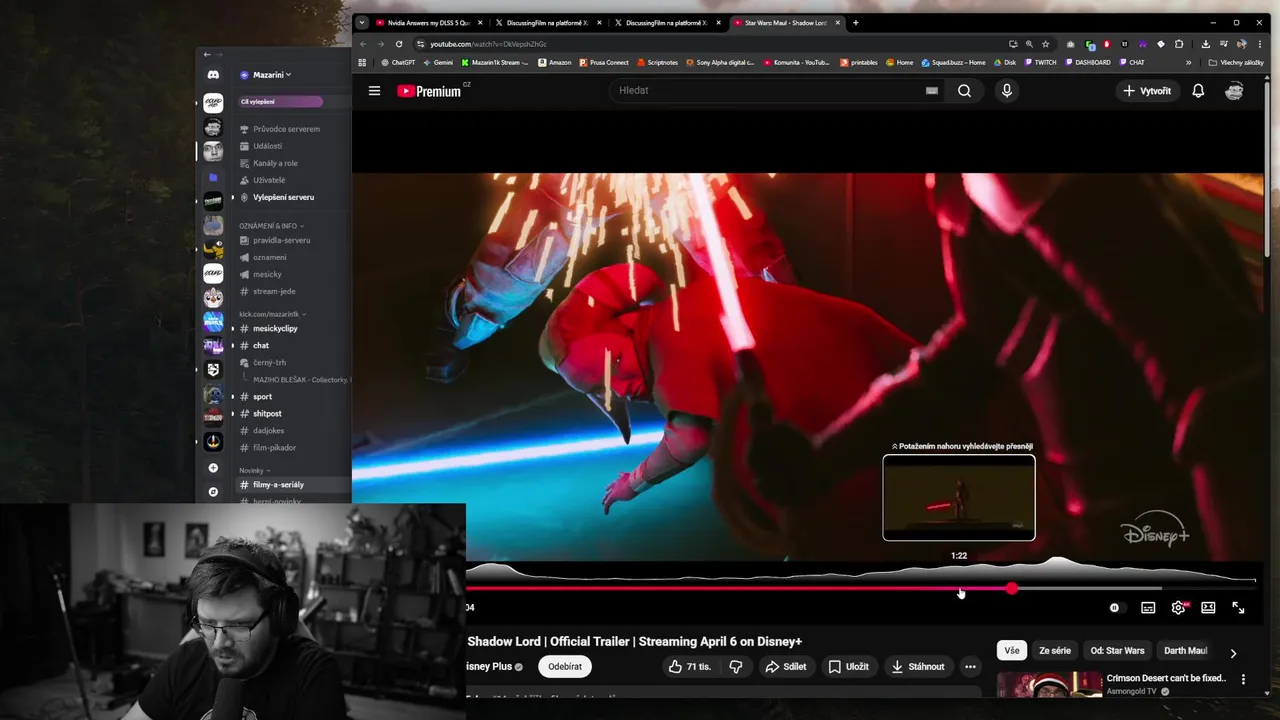Image resolution: width=1280 pixels, height=720 pixels.
Task: Show more related chips with right chevron
Action: (x=1233, y=653)
